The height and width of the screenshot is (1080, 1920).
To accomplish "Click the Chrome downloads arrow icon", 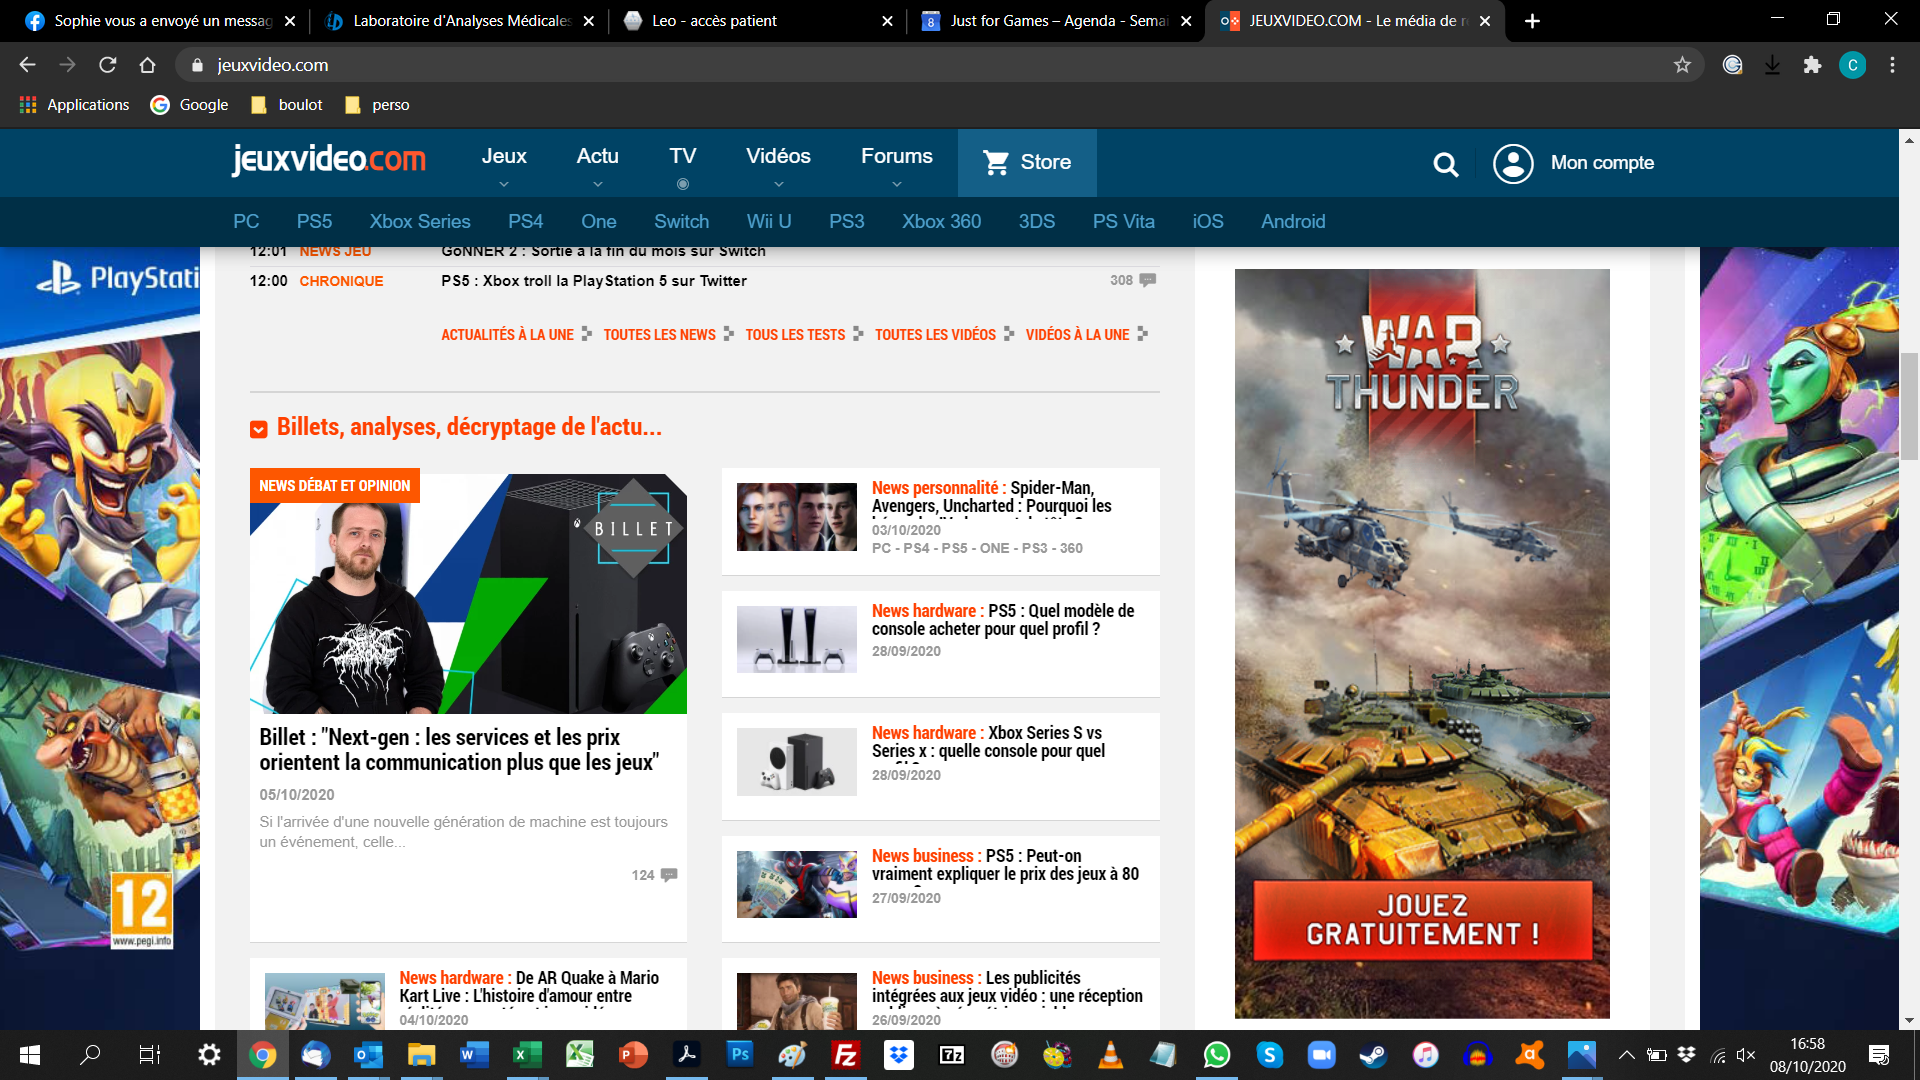I will pos(1772,65).
